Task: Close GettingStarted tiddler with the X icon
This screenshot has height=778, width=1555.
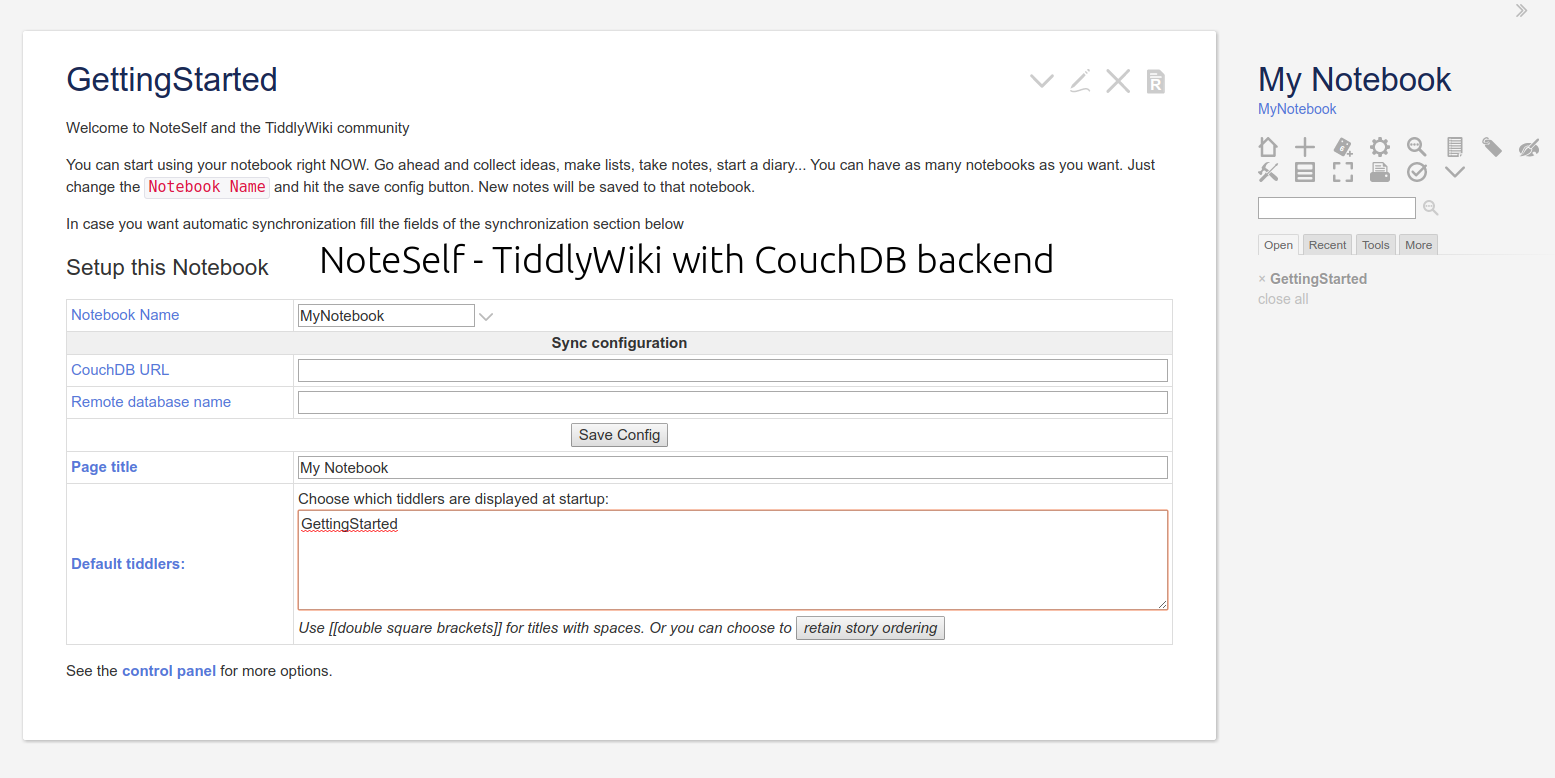Action: [x=1118, y=80]
